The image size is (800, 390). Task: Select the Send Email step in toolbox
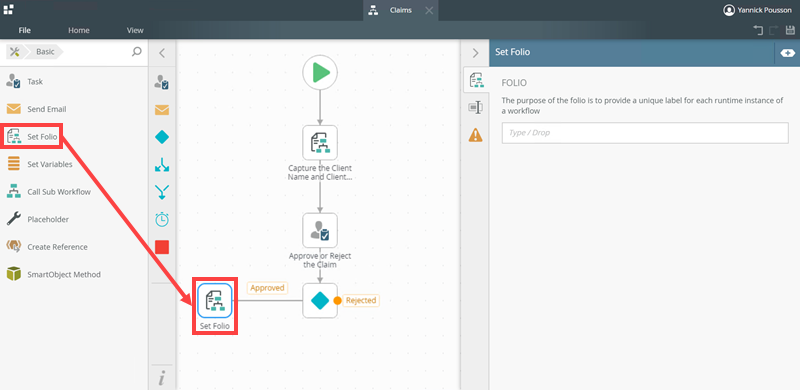tap(36, 109)
